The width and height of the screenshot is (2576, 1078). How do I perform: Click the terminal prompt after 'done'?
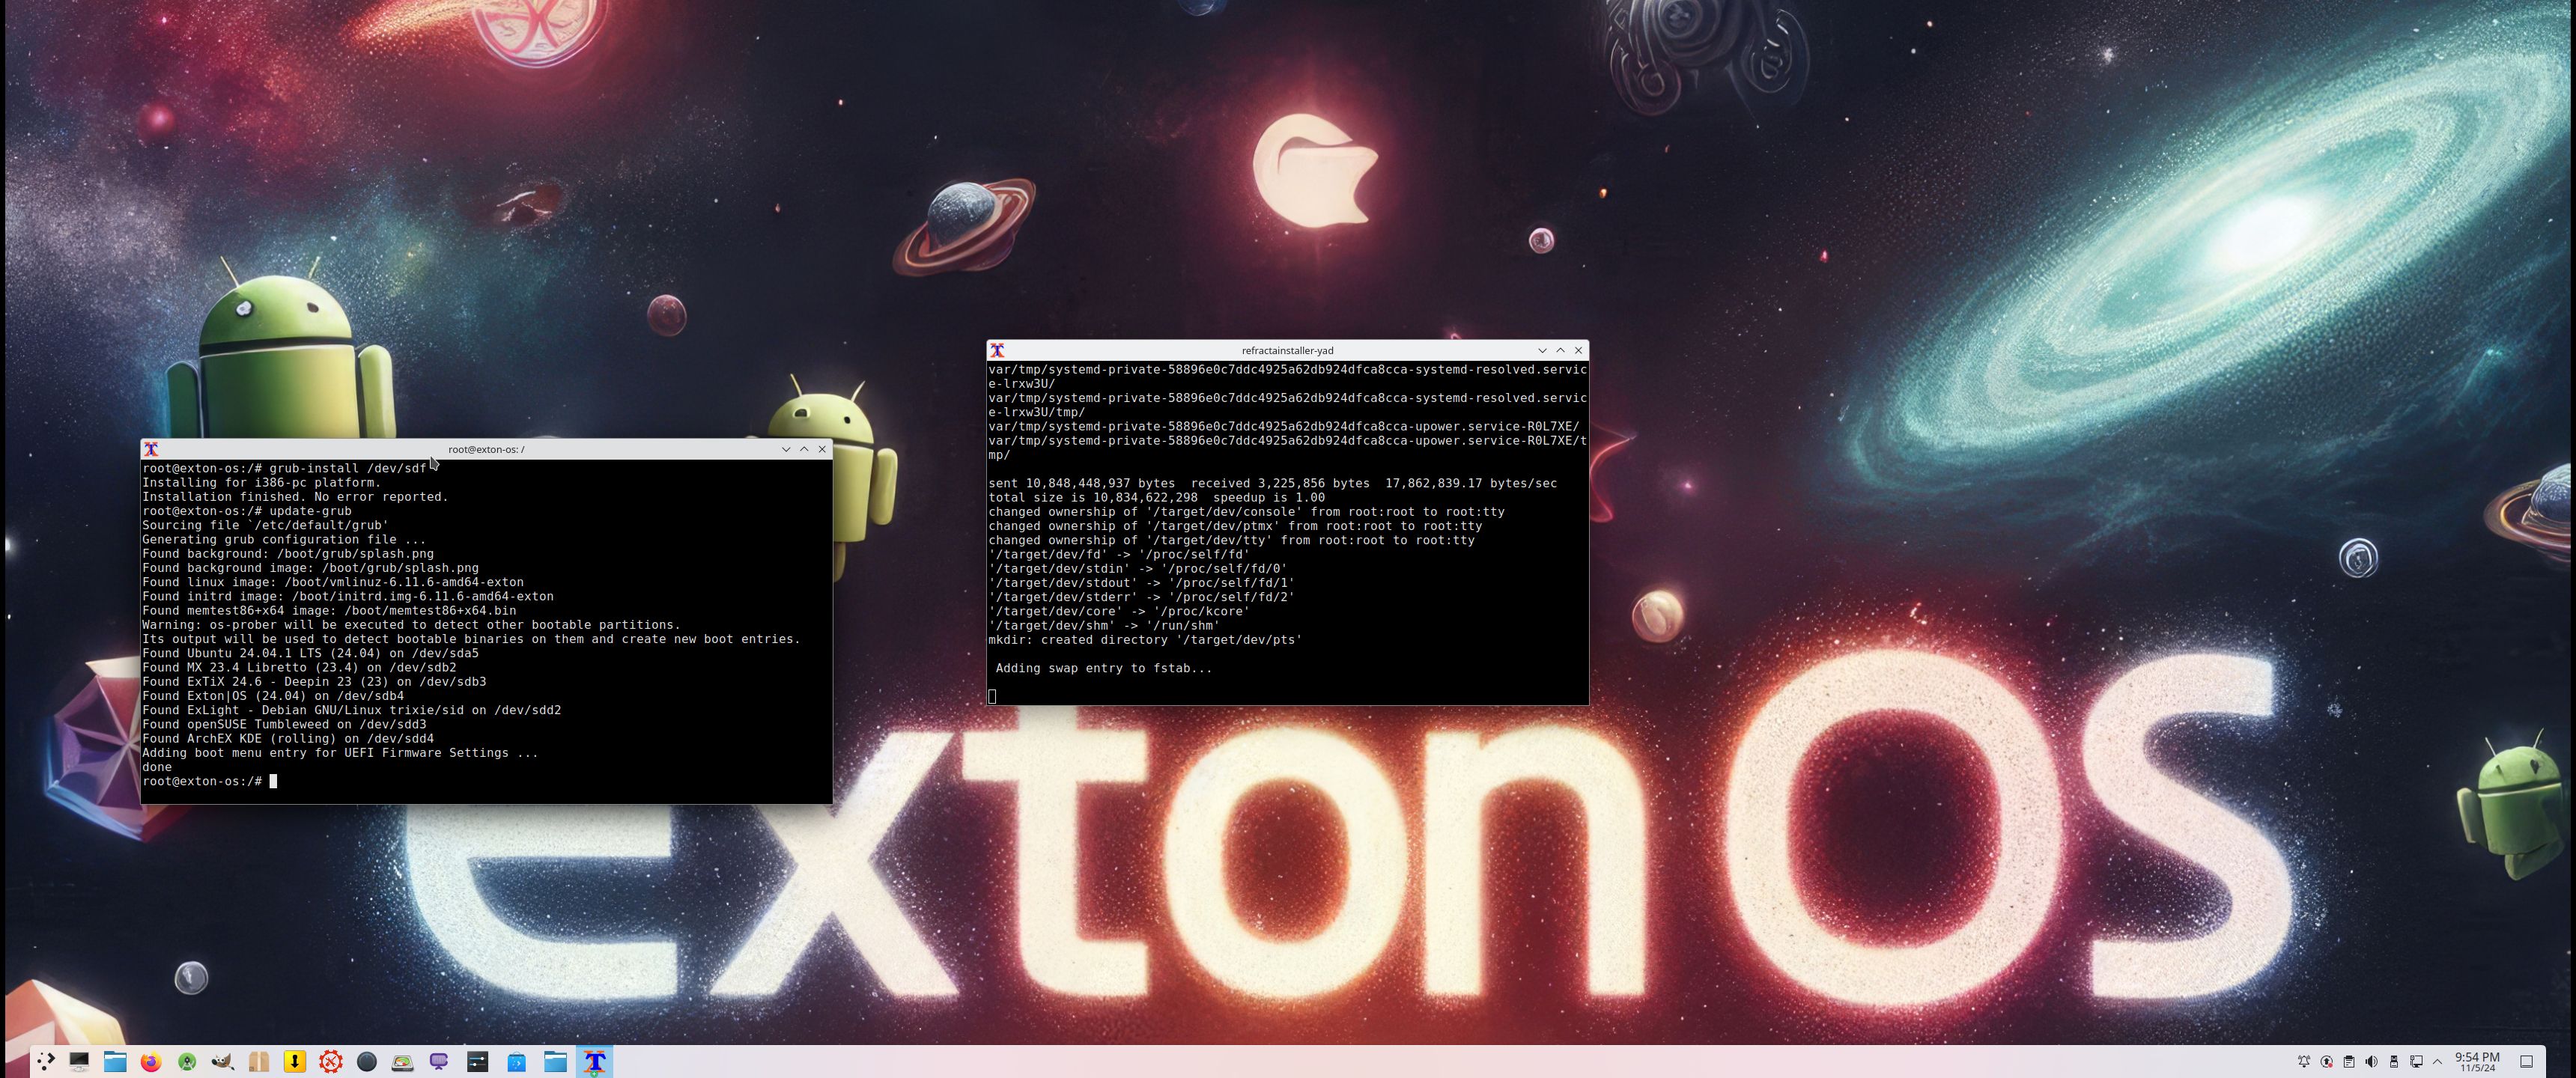click(x=209, y=781)
